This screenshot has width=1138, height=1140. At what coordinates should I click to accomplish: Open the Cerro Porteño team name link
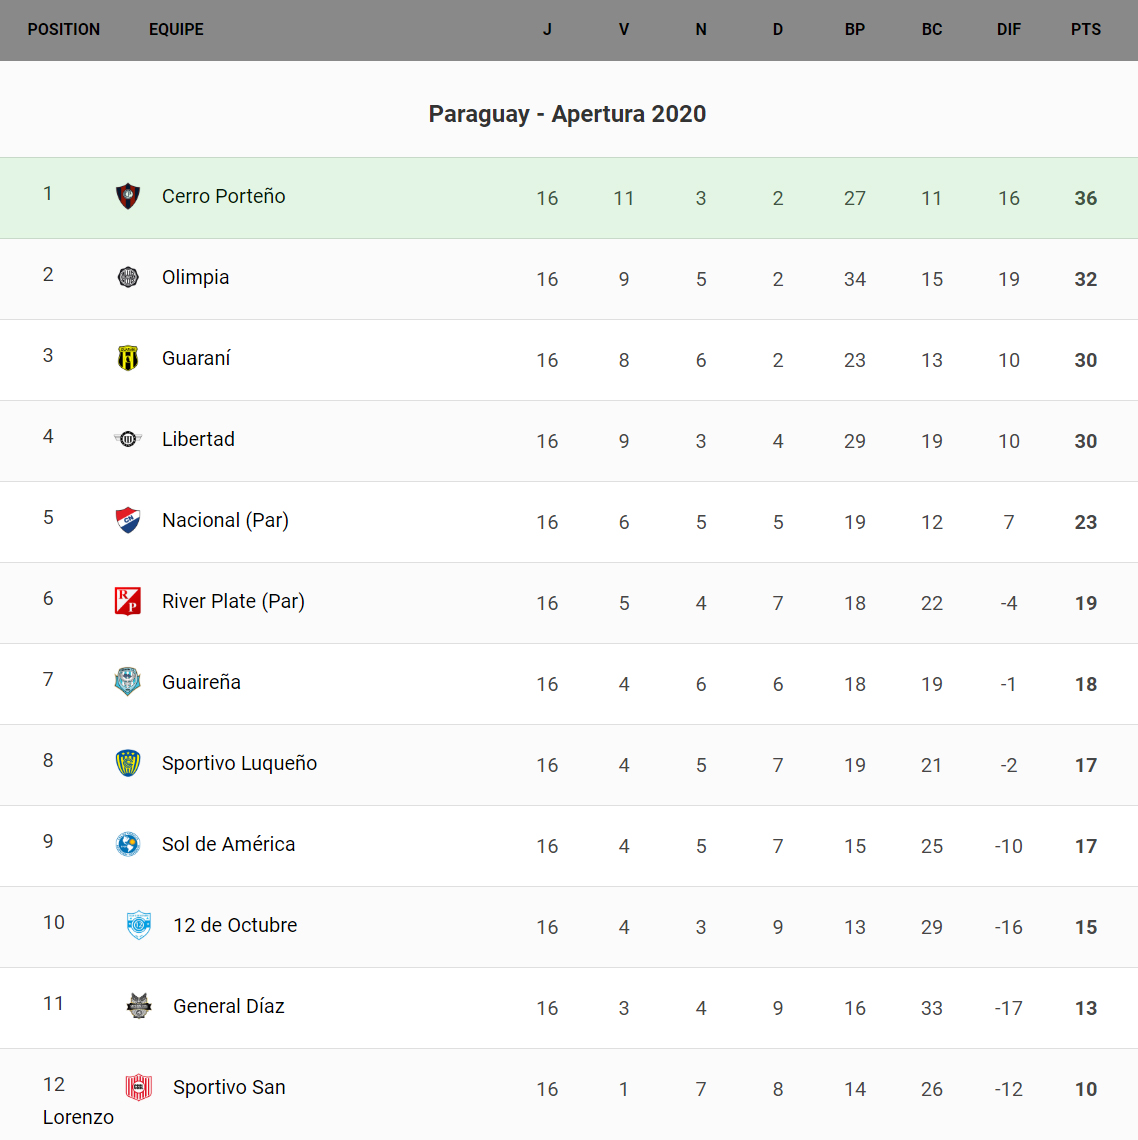coord(223,196)
